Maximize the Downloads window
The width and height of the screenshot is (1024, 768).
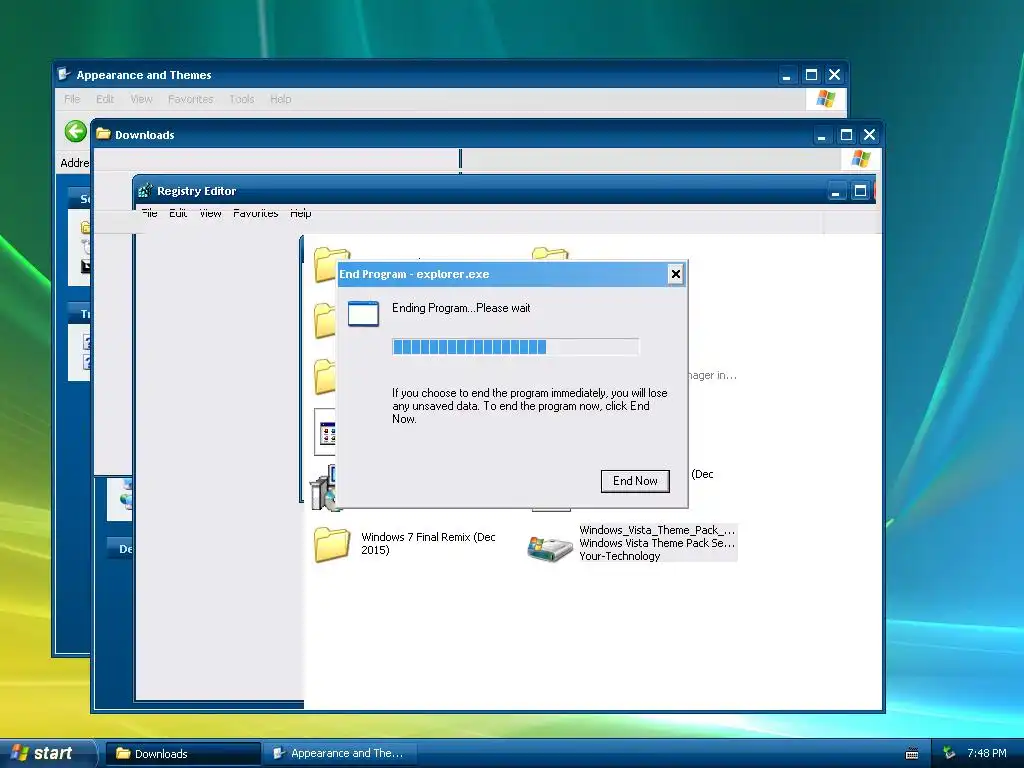[x=846, y=135]
